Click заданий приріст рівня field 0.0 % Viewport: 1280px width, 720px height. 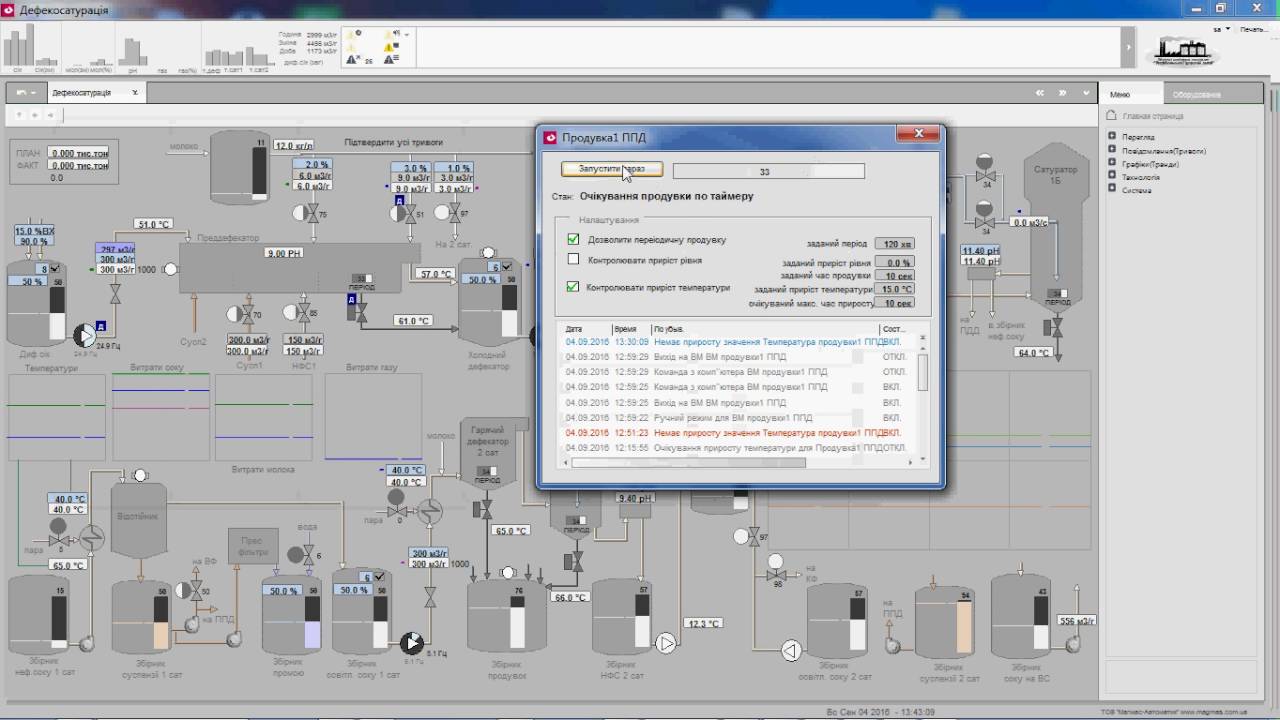894,263
